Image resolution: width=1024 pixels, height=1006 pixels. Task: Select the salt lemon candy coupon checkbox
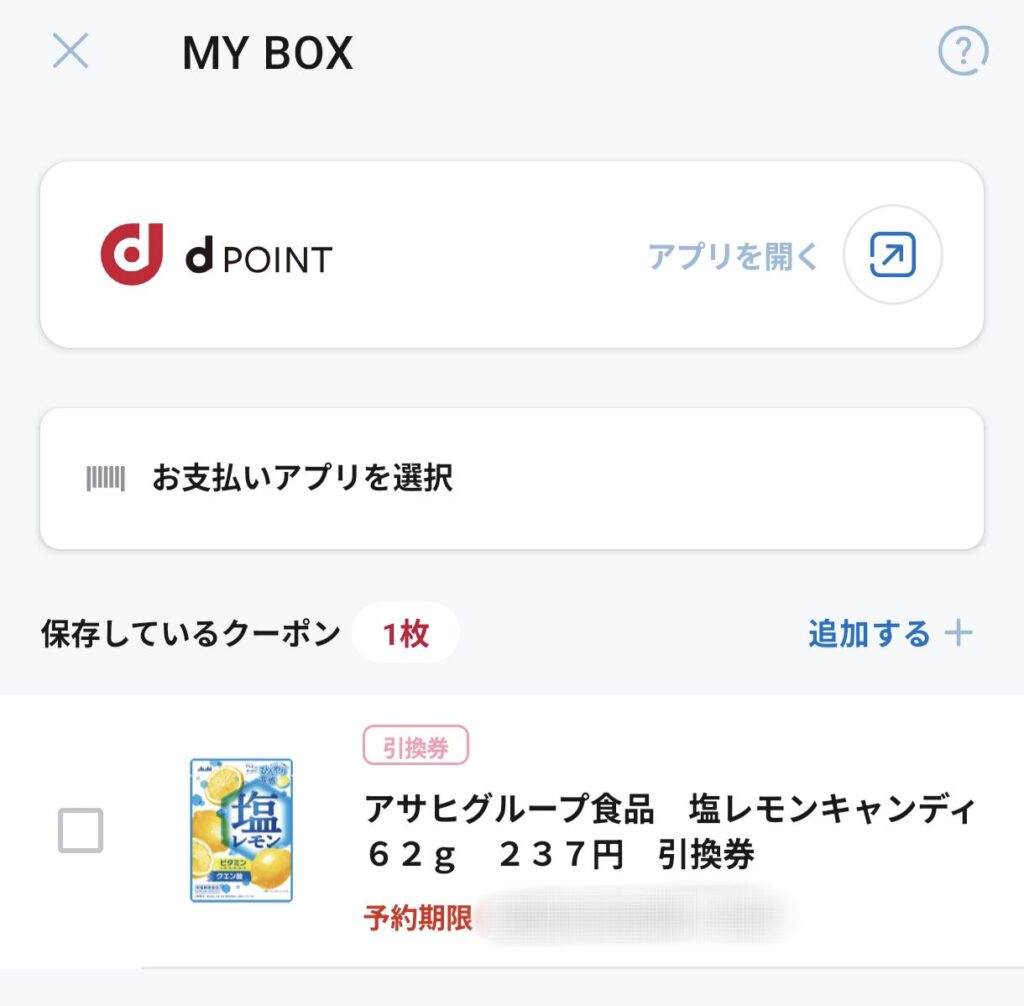tap(80, 830)
